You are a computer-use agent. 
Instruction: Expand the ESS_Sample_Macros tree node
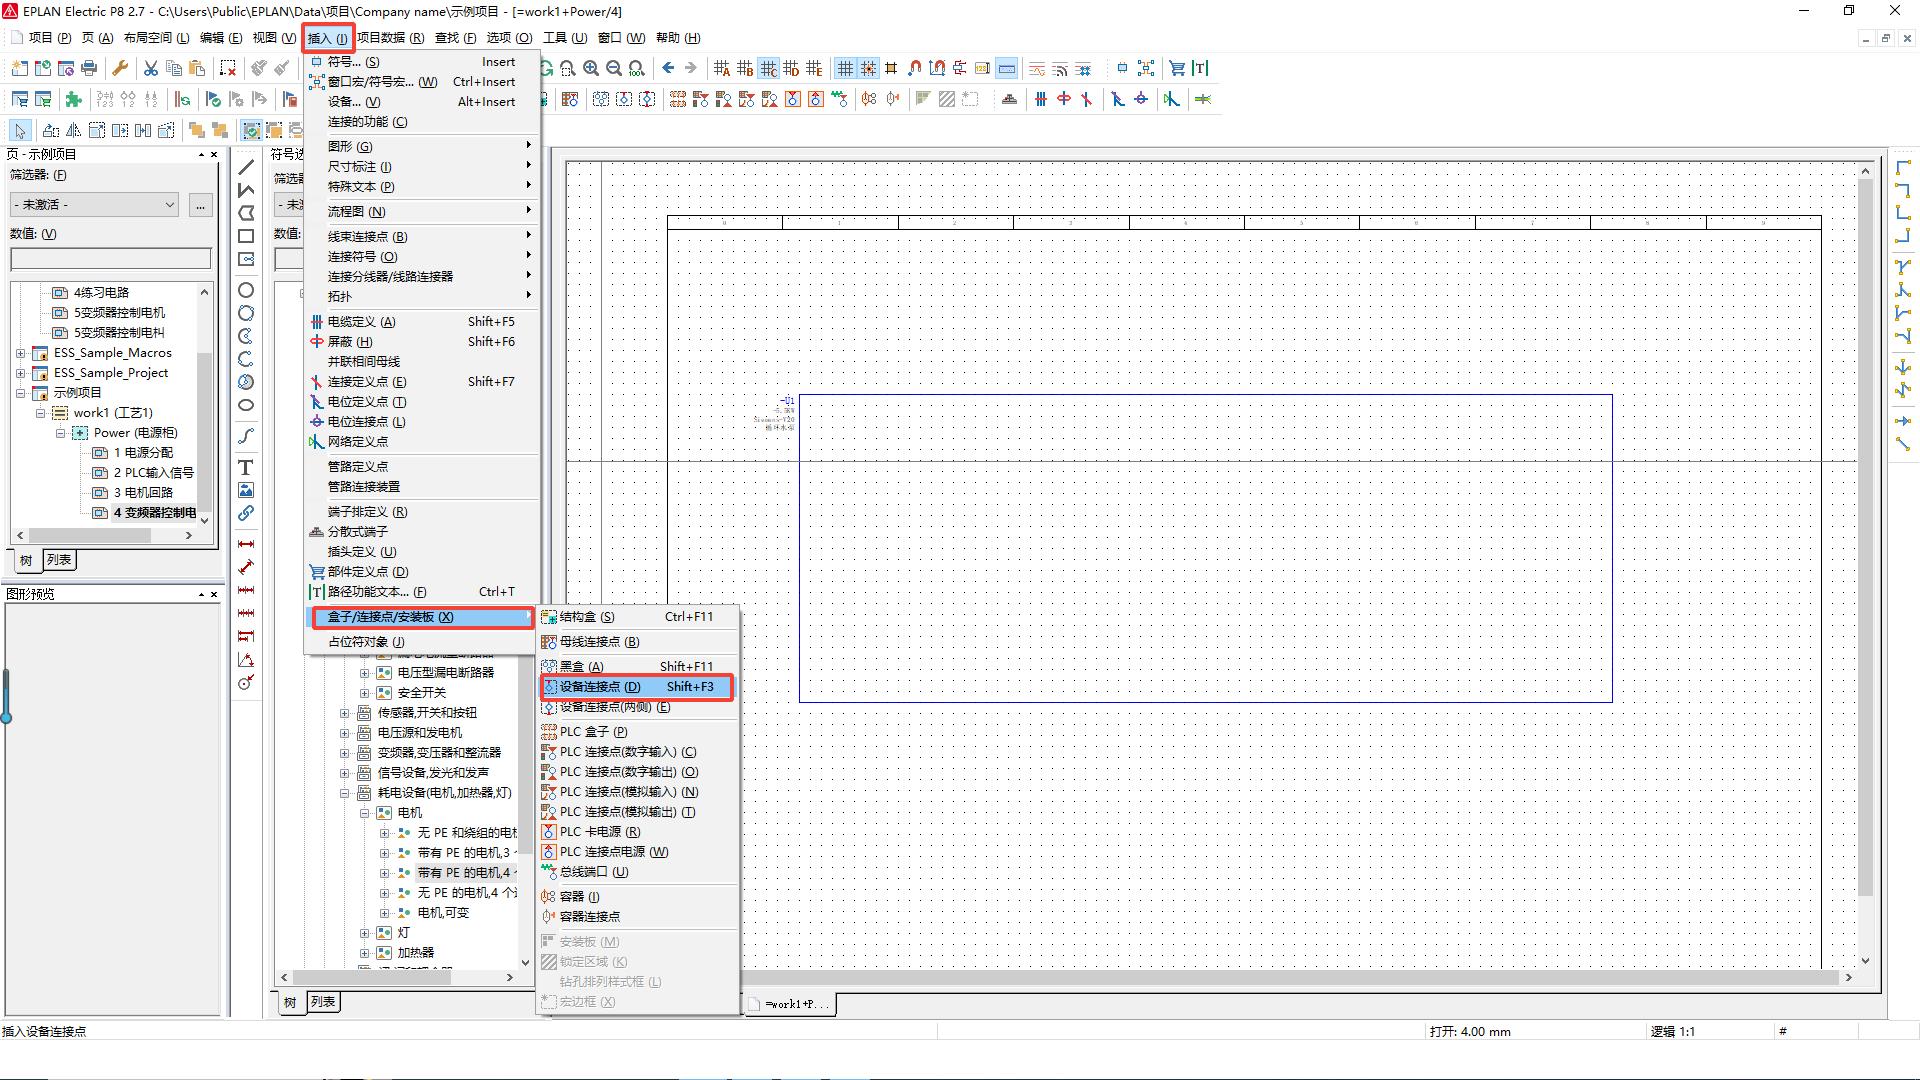click(20, 353)
